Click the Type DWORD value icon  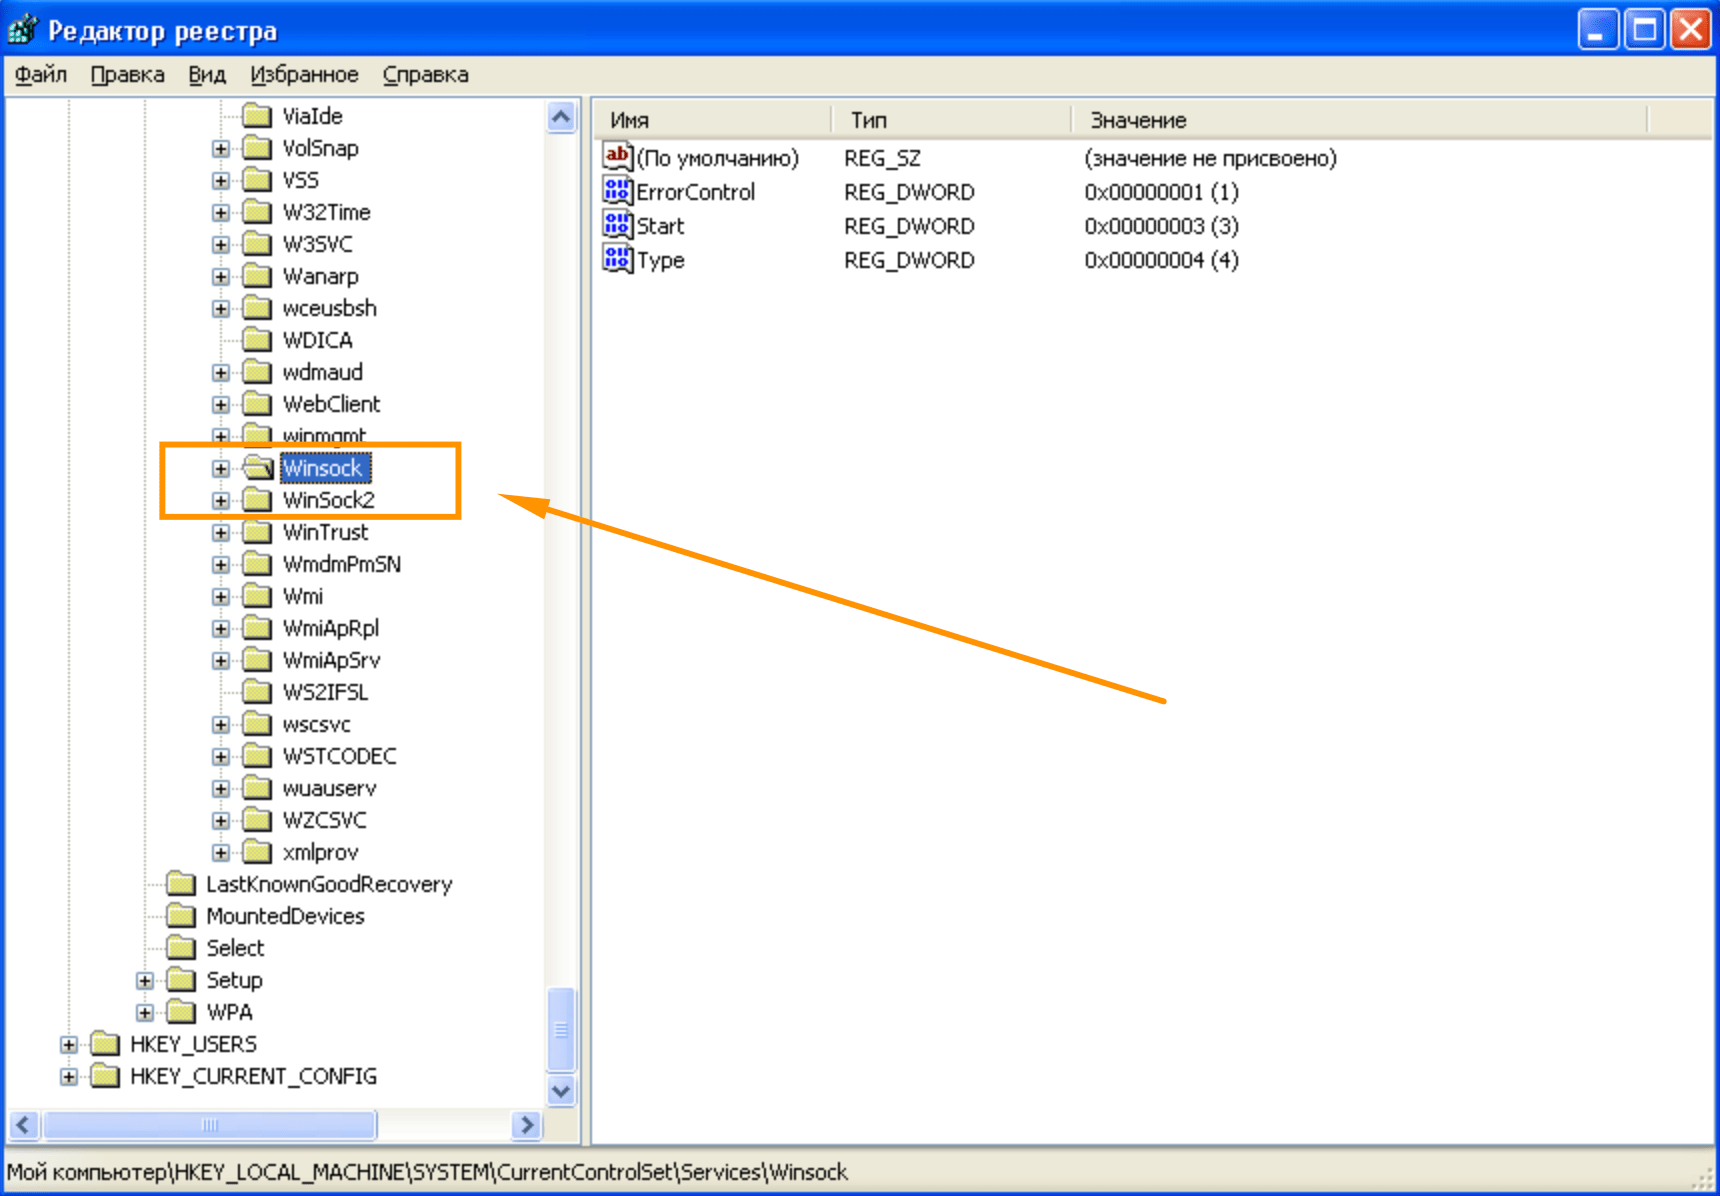617,258
